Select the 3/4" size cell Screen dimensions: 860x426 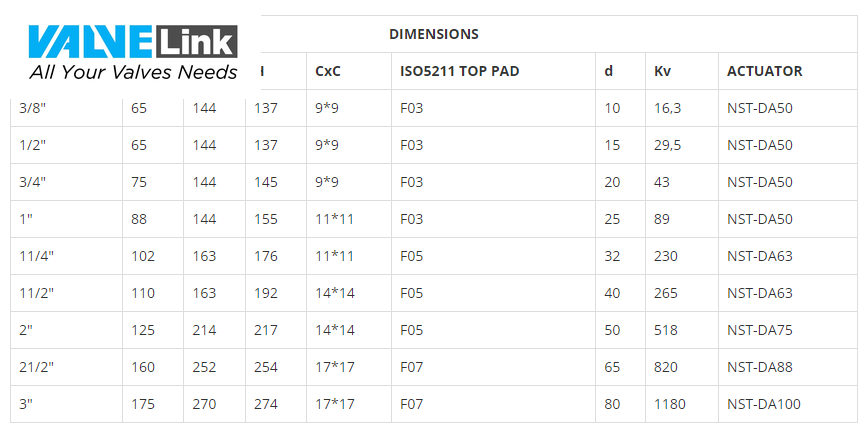(33, 182)
